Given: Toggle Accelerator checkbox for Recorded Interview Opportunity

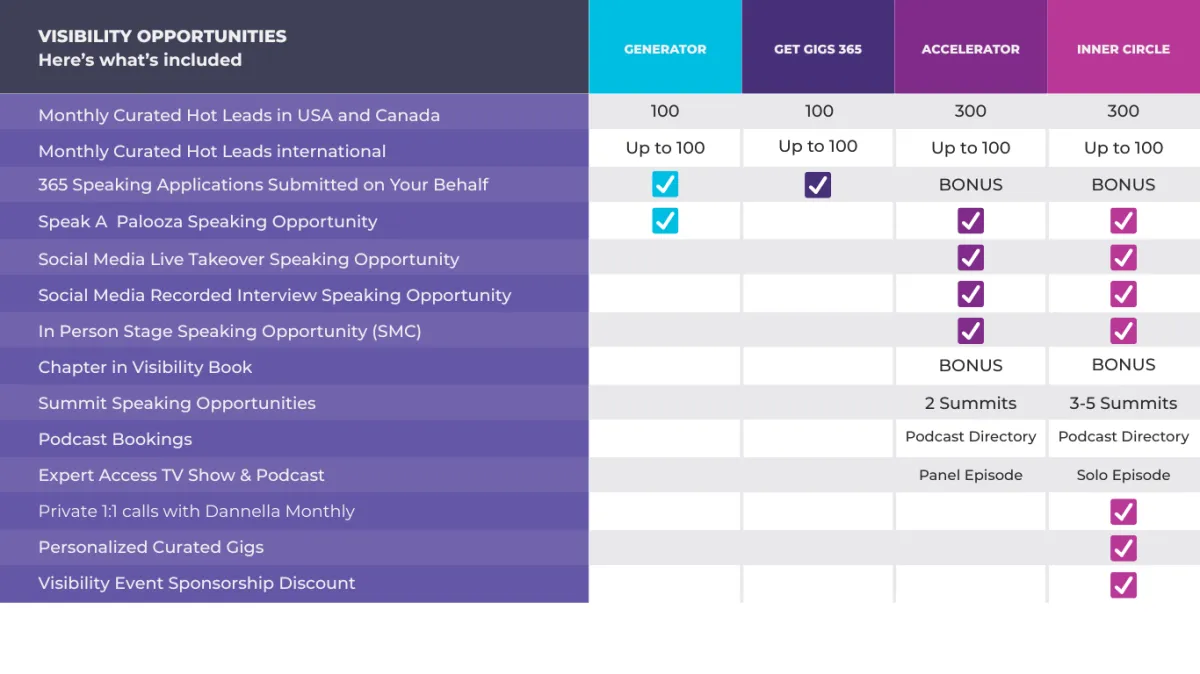Looking at the screenshot, I should 971,294.
